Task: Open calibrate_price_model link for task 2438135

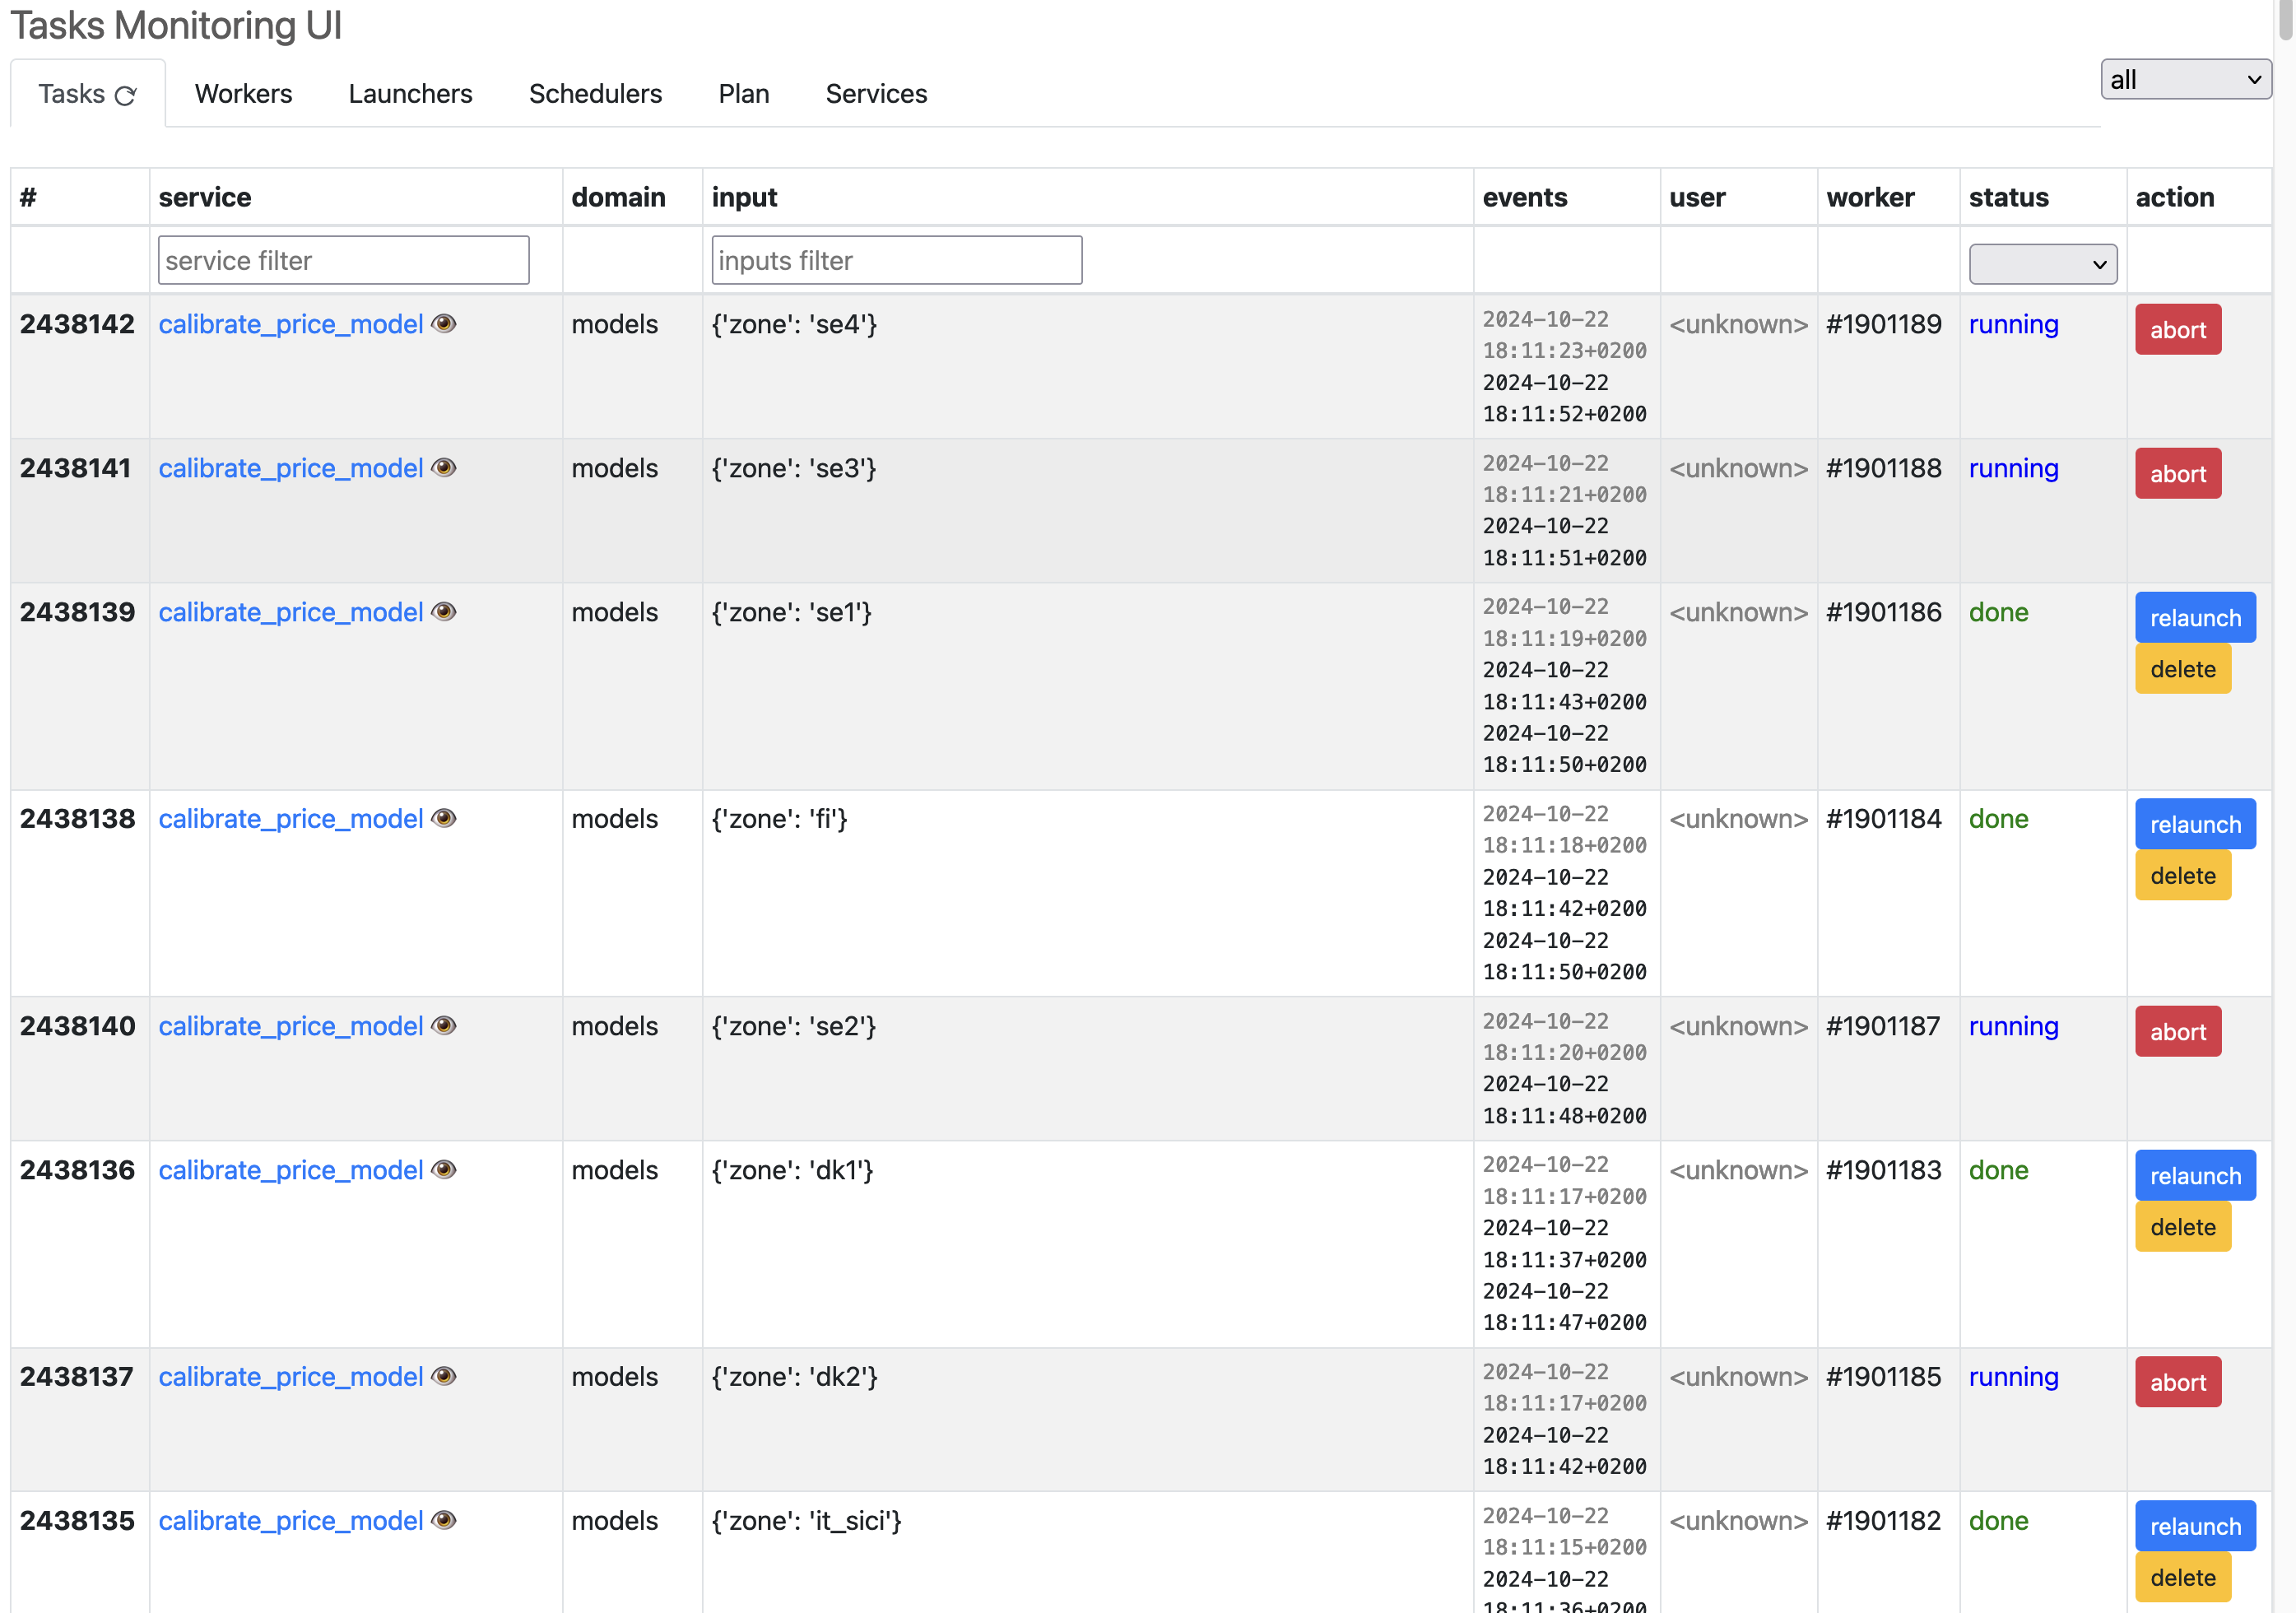Action: 291,1521
